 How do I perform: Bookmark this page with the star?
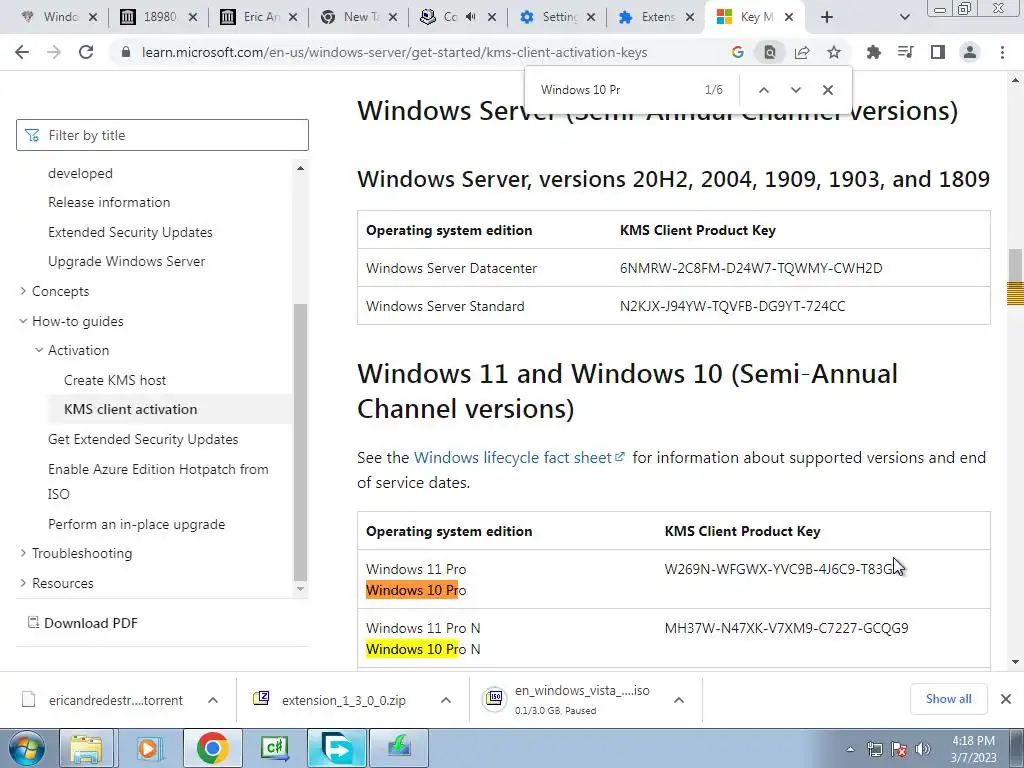(x=834, y=52)
